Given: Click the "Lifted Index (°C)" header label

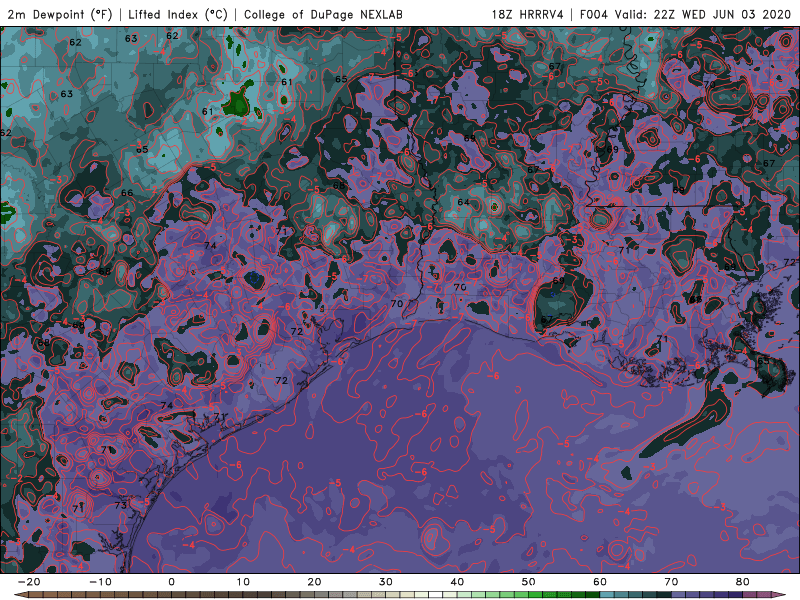Looking at the screenshot, I should 178,14.
